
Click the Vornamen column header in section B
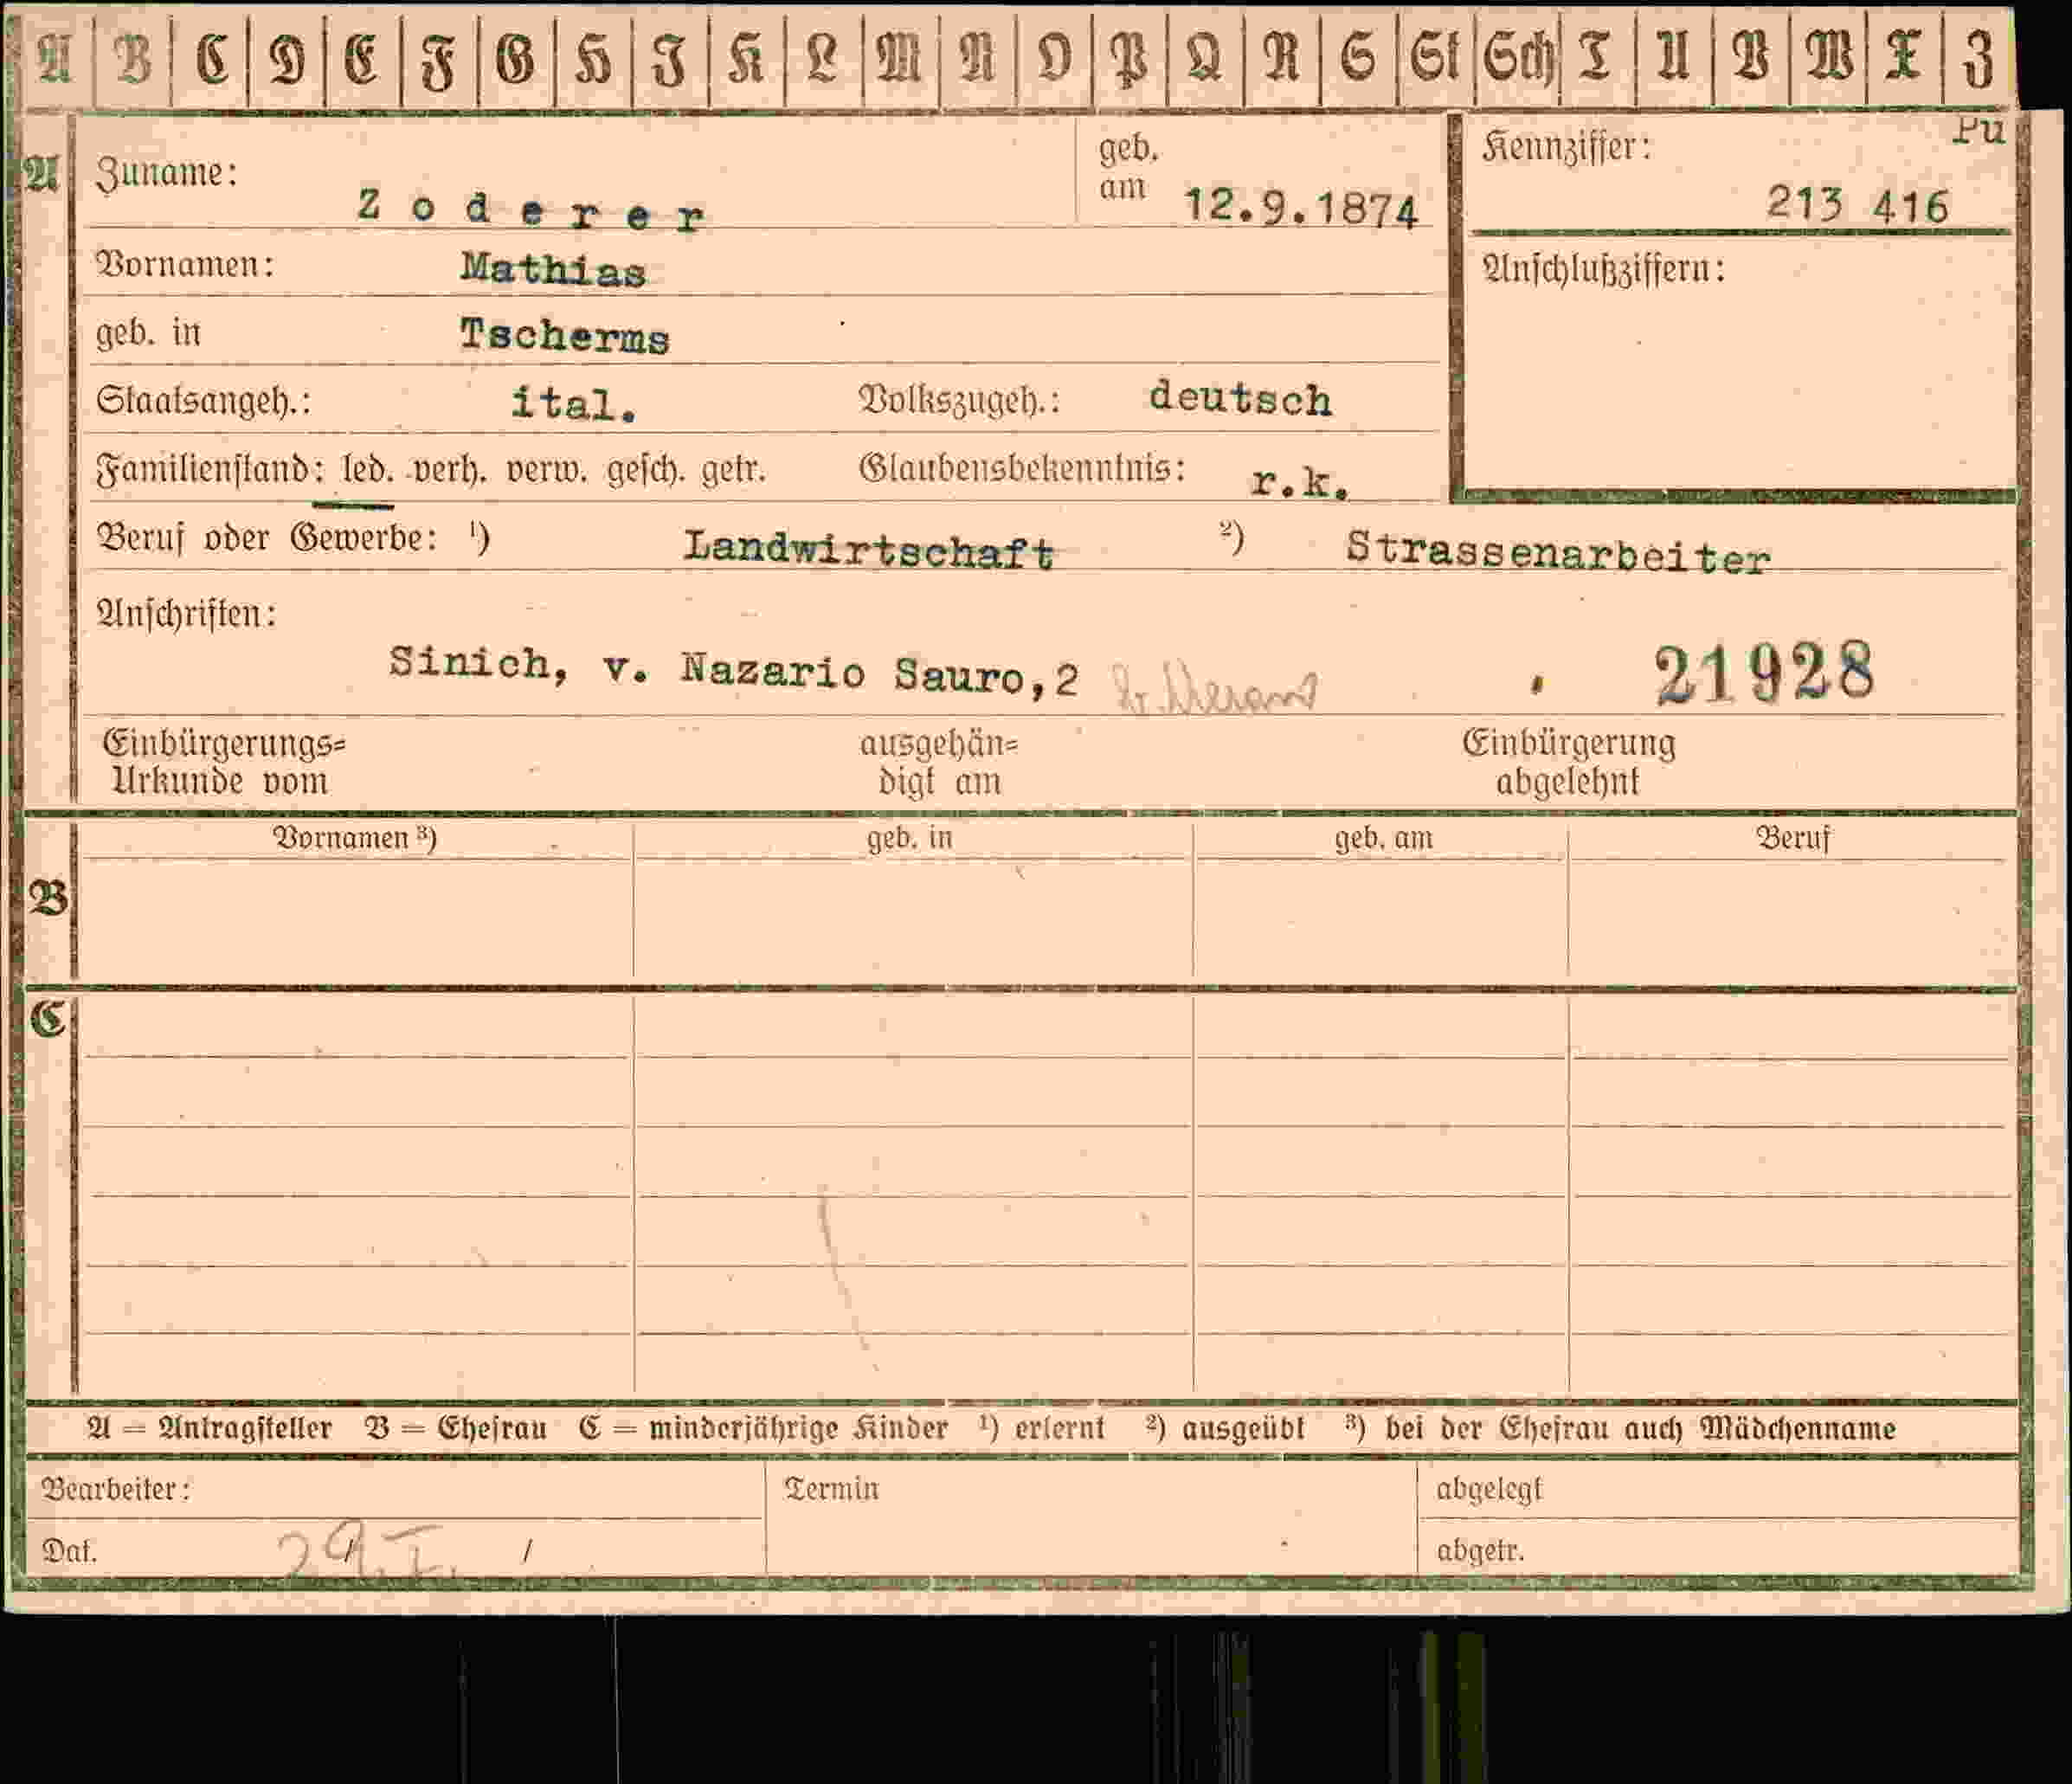(355, 838)
